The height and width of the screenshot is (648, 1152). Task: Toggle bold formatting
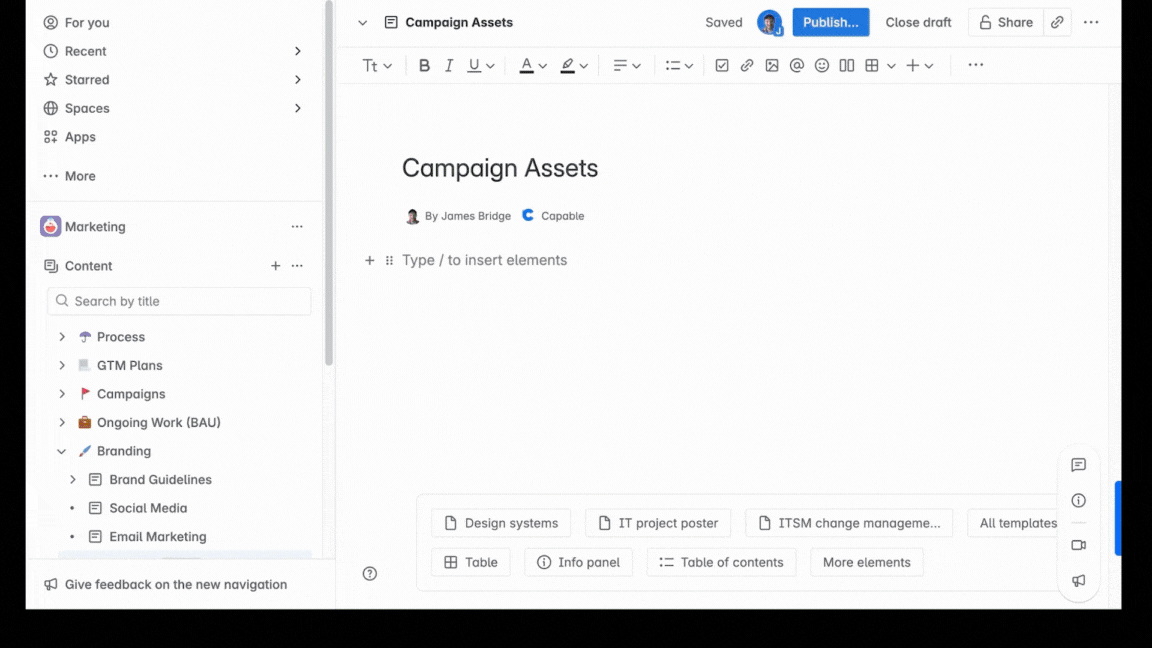click(424, 64)
